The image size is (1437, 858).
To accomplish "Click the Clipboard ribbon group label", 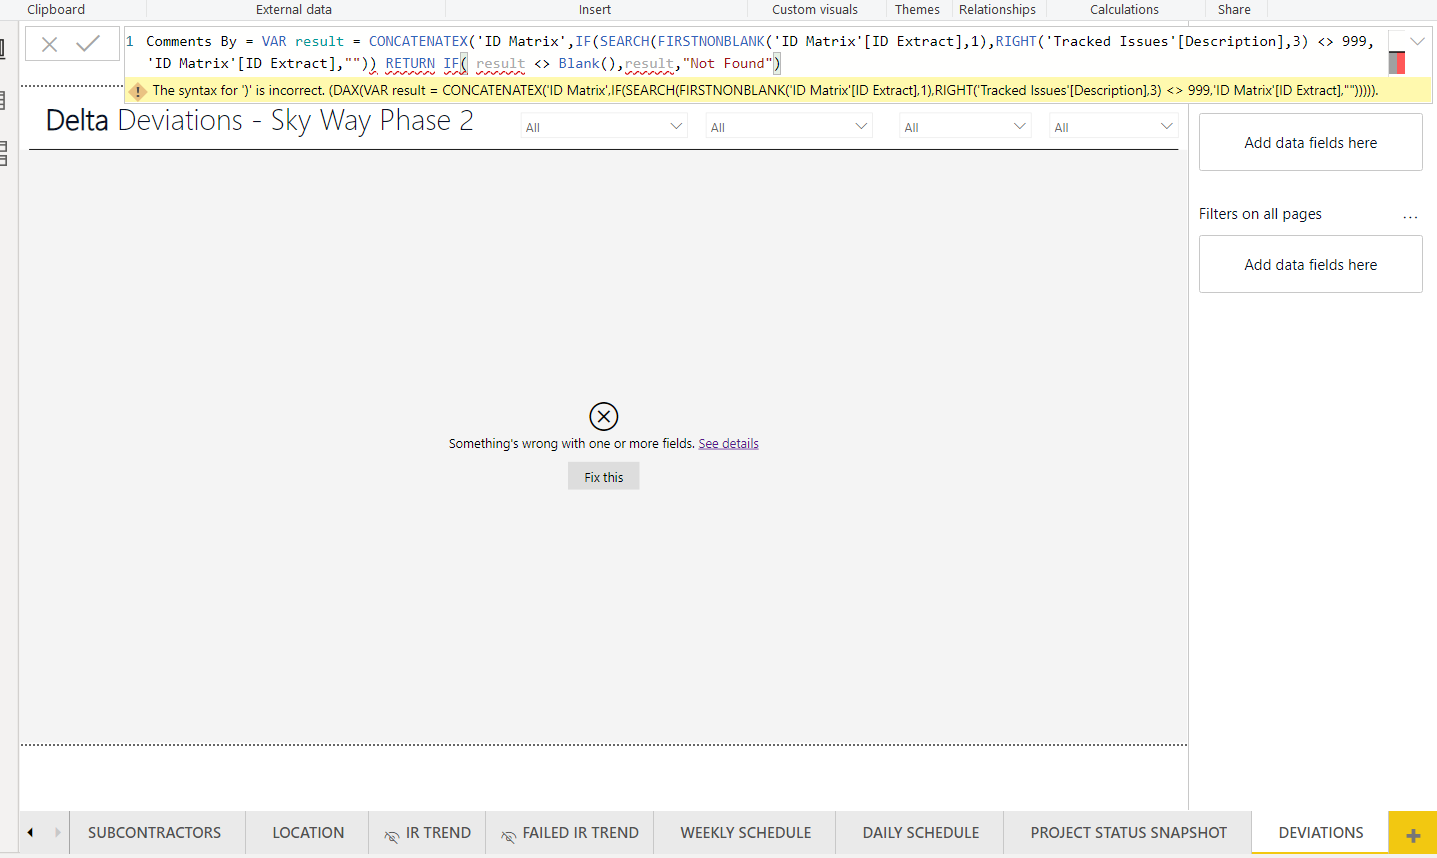I will pyautogui.click(x=56, y=9).
